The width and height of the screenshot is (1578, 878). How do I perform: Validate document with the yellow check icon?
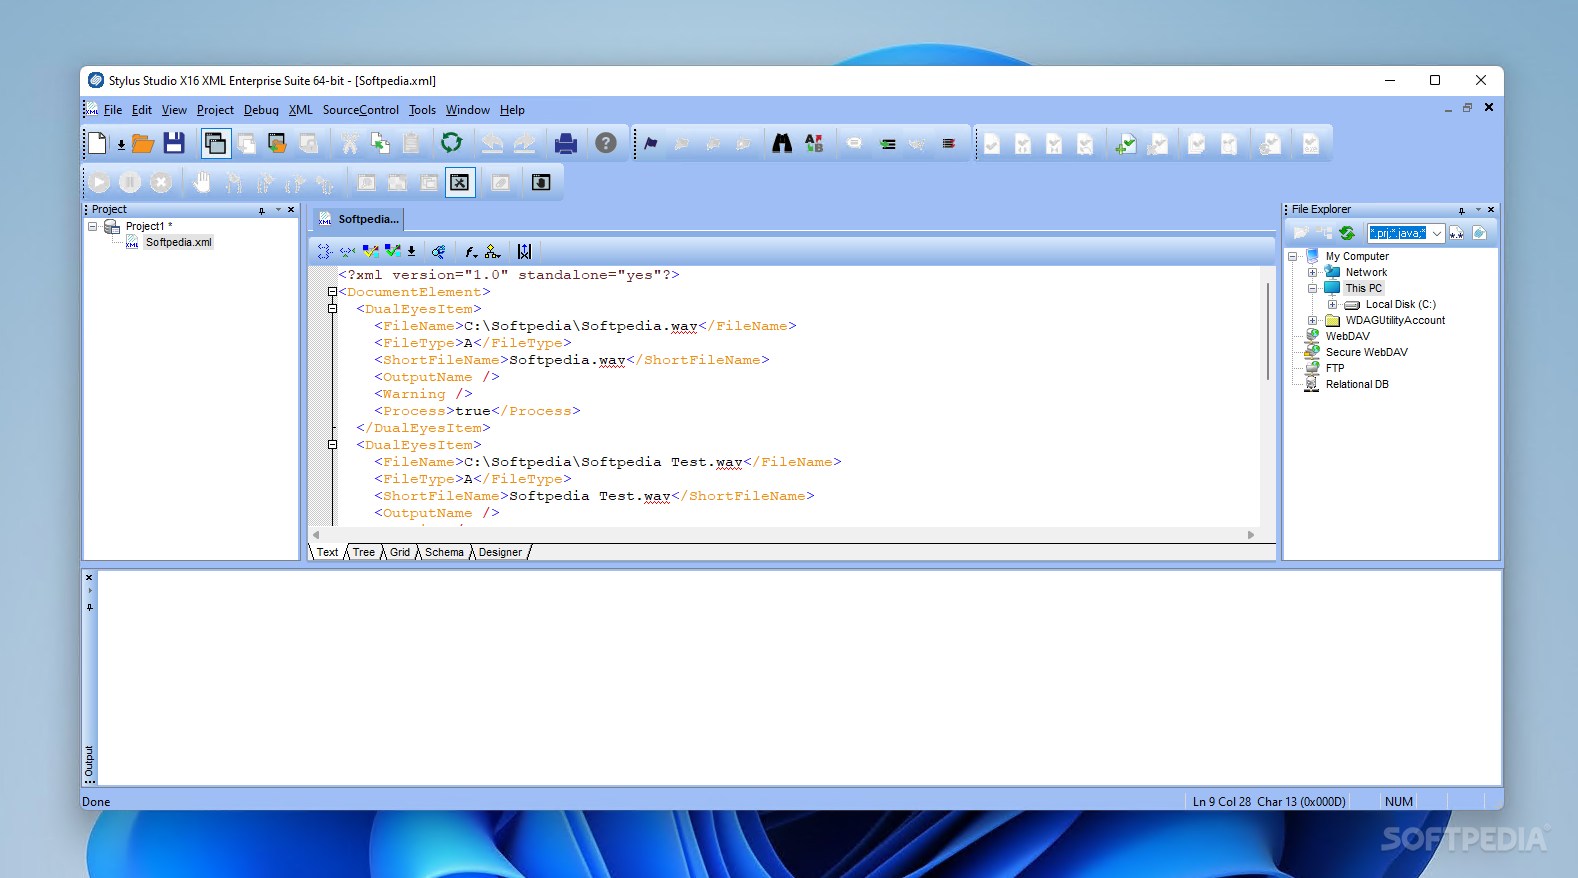pyautogui.click(x=370, y=251)
